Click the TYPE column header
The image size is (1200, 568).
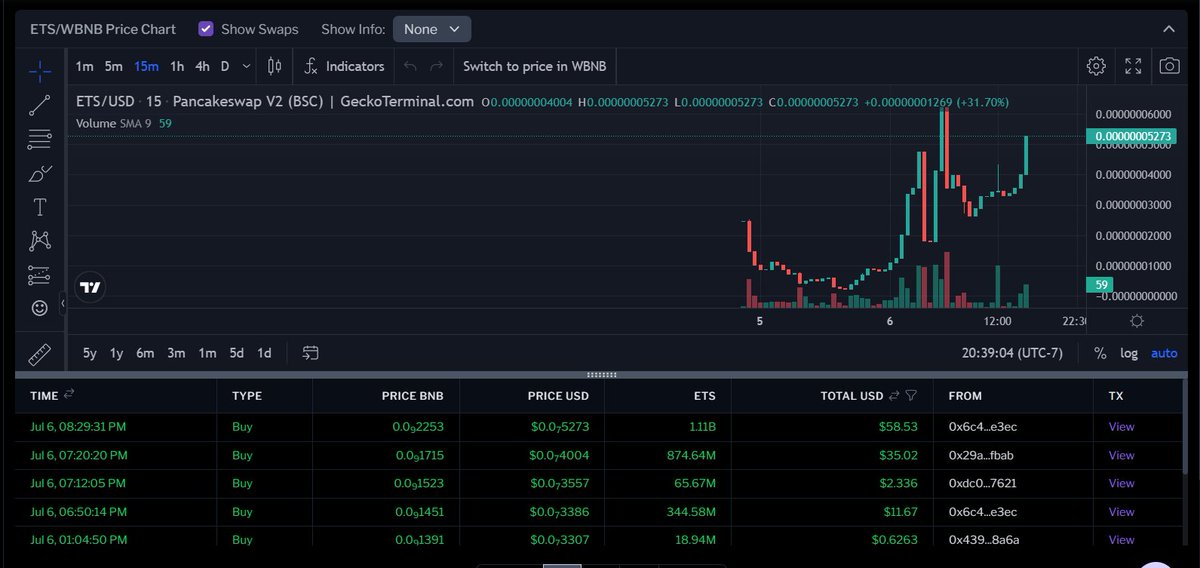247,395
